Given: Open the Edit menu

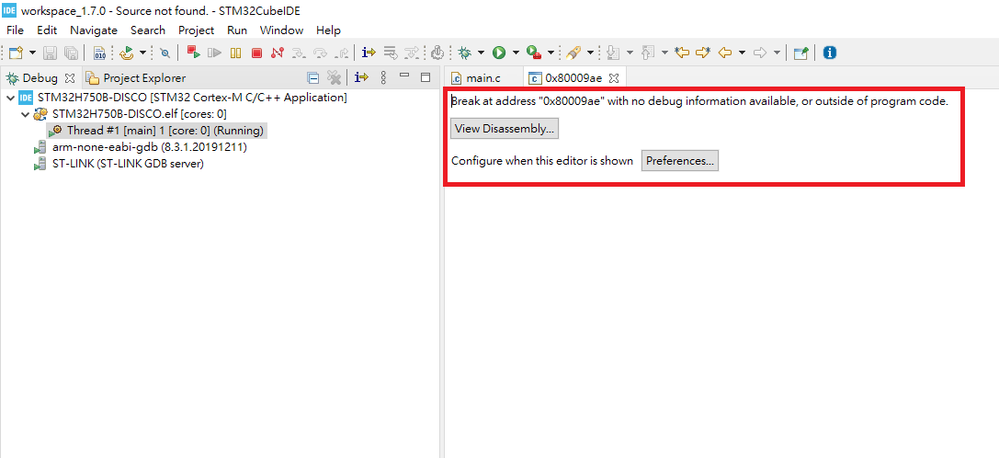Looking at the screenshot, I should pyautogui.click(x=47, y=30).
